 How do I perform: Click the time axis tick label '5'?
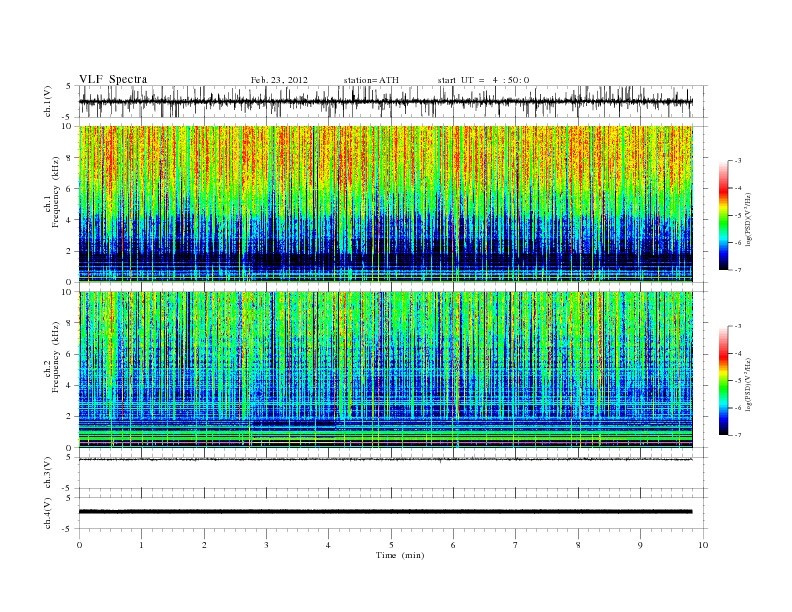(x=391, y=545)
